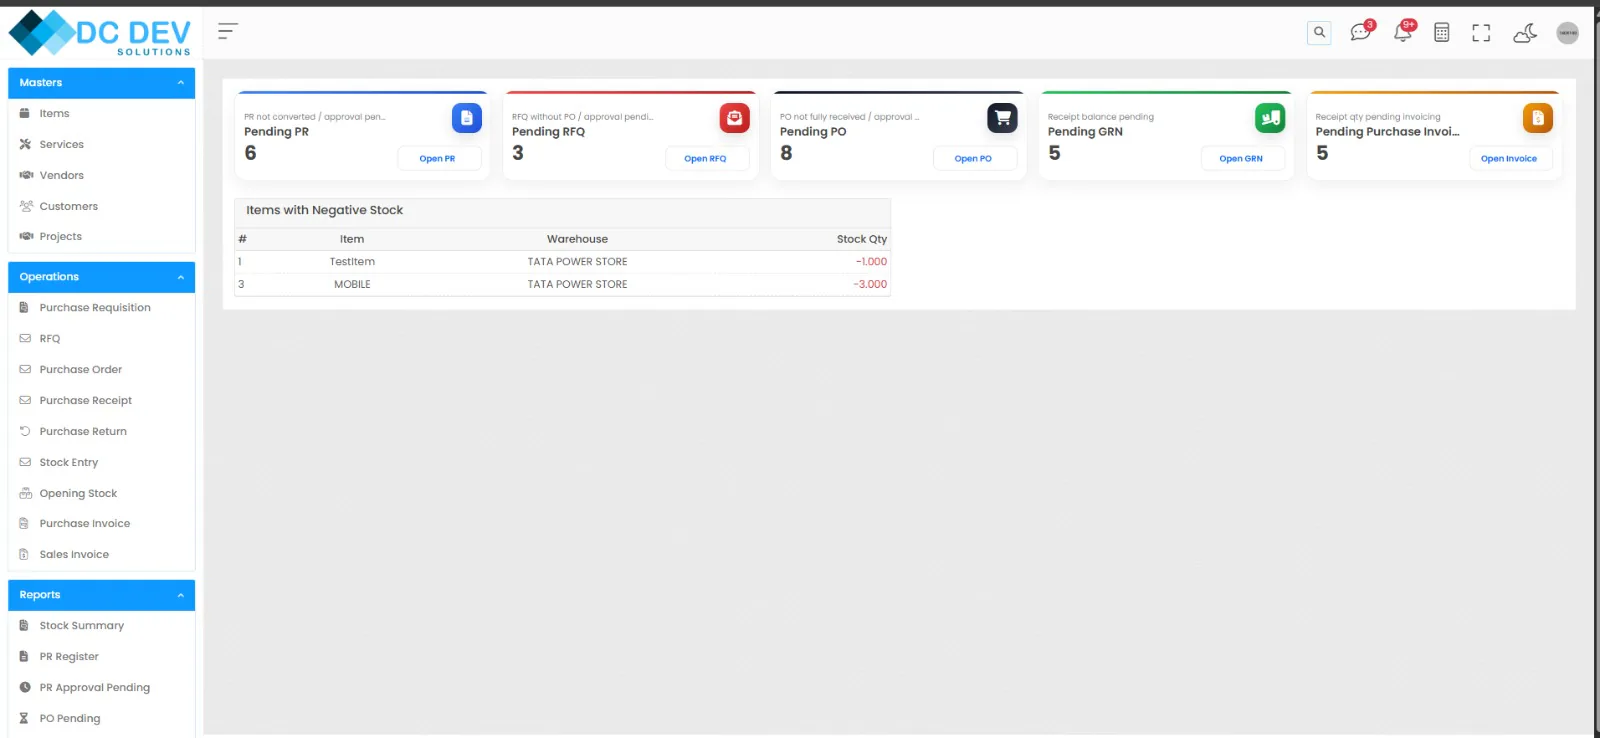1600x738 pixels.
Task: Open the calculator icon in header
Action: pos(1441,33)
